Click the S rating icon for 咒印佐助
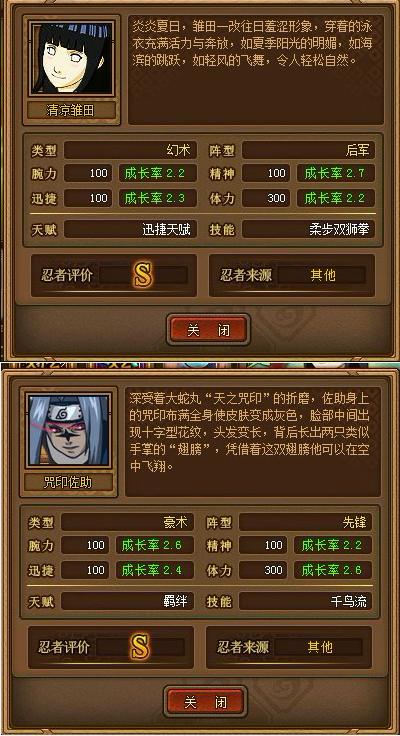The image size is (400, 736). pyautogui.click(x=140, y=646)
